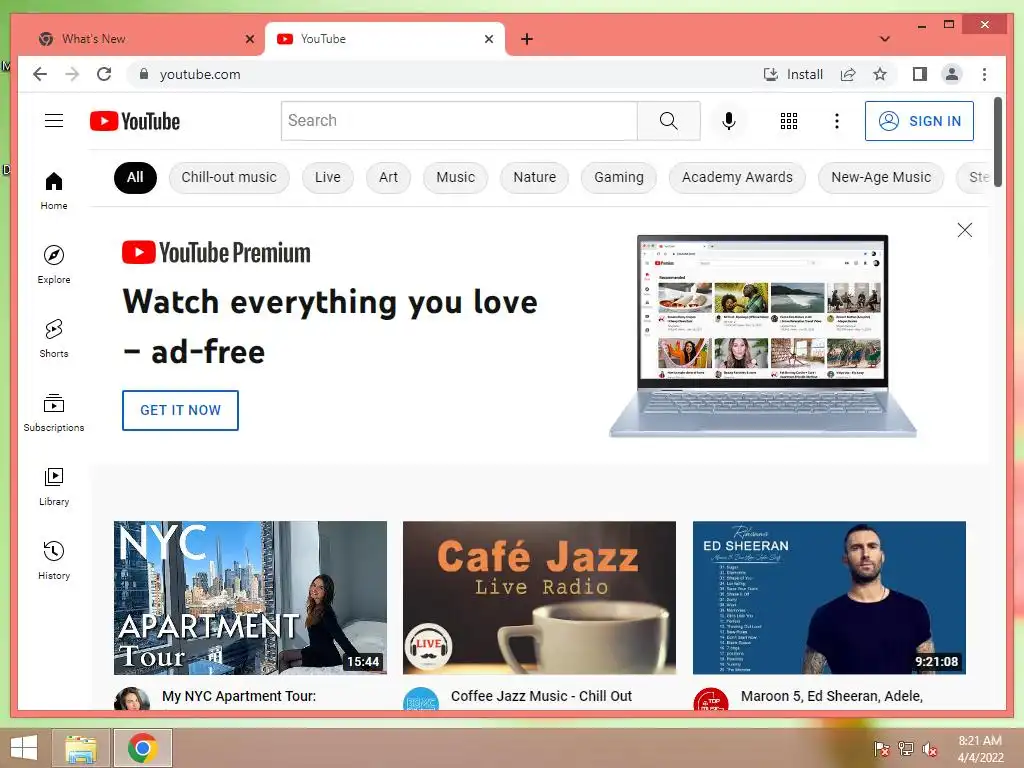
Task: Open Maroon 5, Ed Sheeran, Adele title
Action: pyautogui.click(x=831, y=696)
